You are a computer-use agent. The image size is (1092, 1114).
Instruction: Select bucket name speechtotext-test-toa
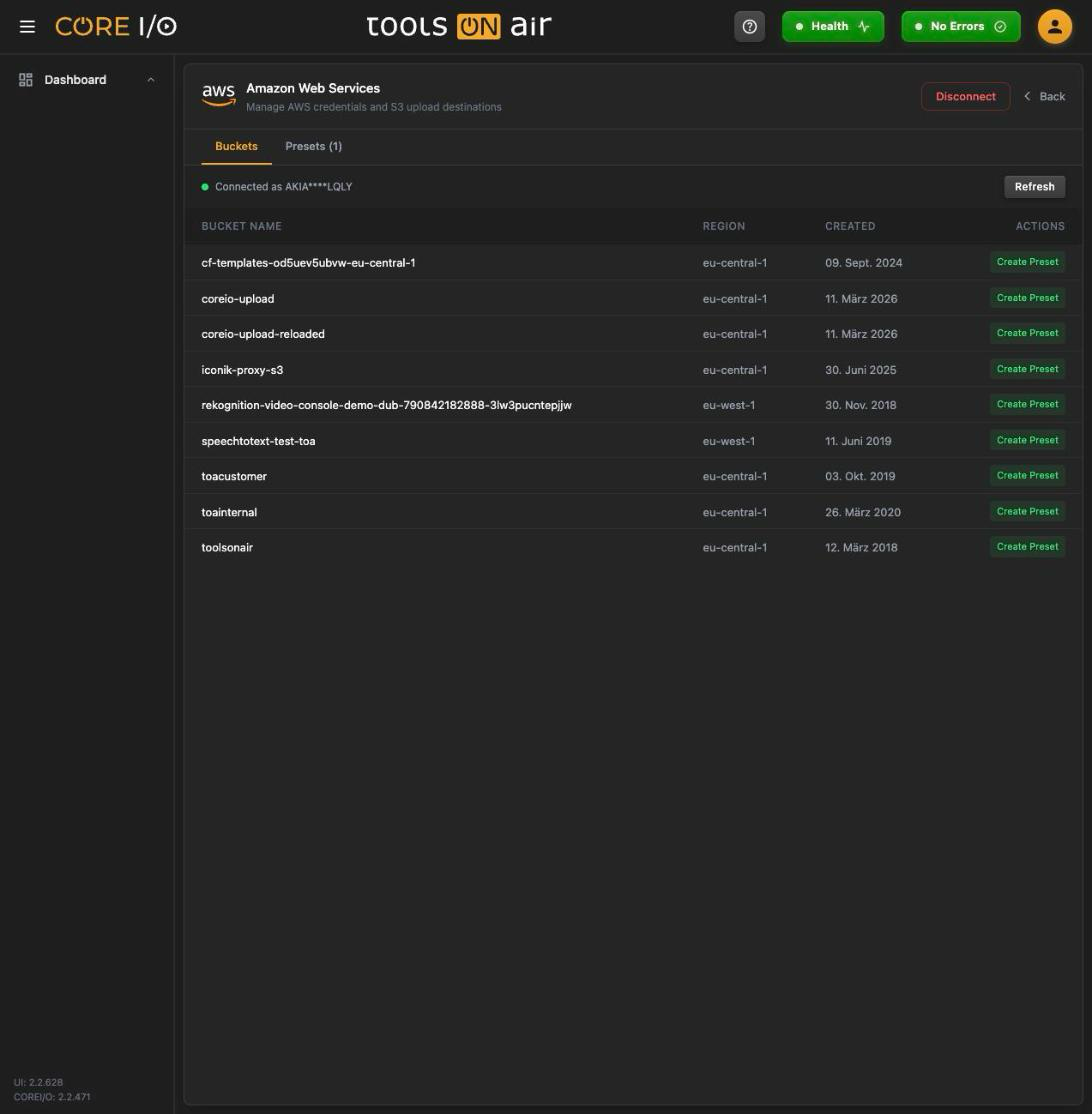258,440
